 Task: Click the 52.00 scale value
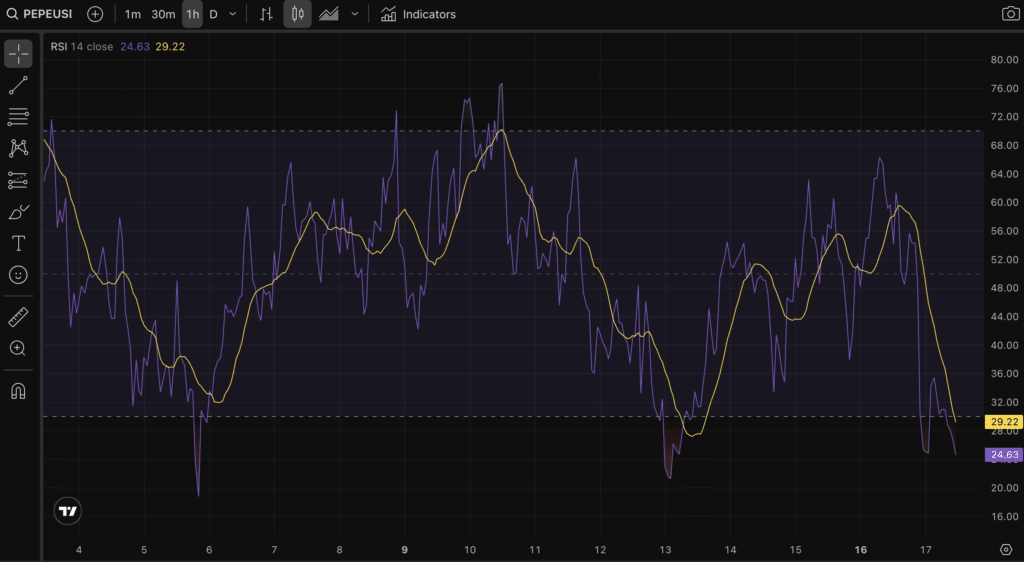1004,260
